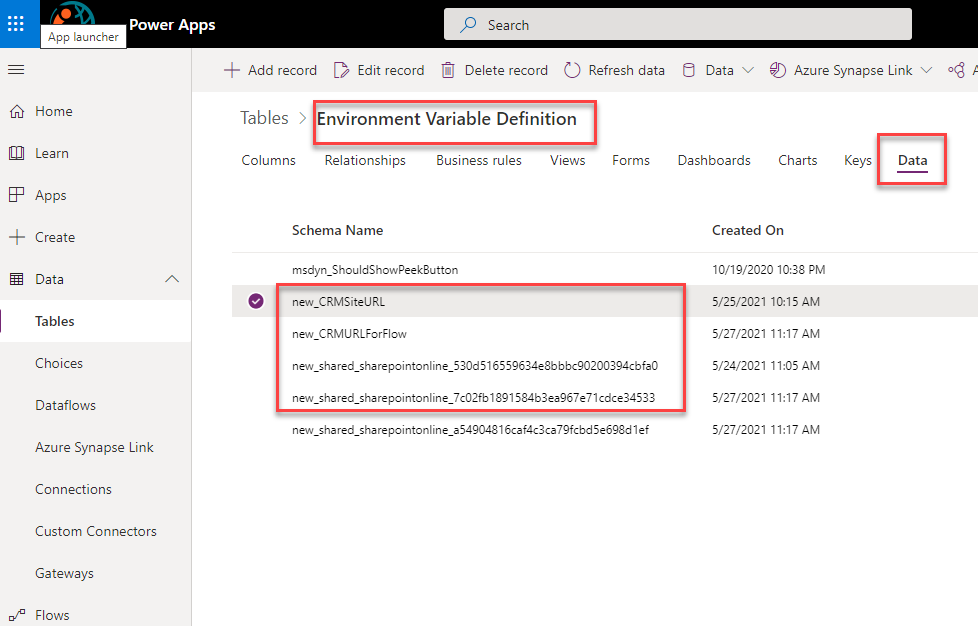Select the Data tab
This screenshot has width=978, height=626.
click(913, 160)
